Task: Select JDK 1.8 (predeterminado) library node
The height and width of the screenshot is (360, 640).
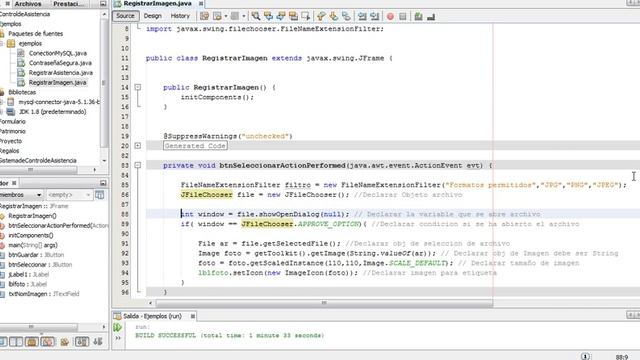Action: pyautogui.click(x=52, y=112)
